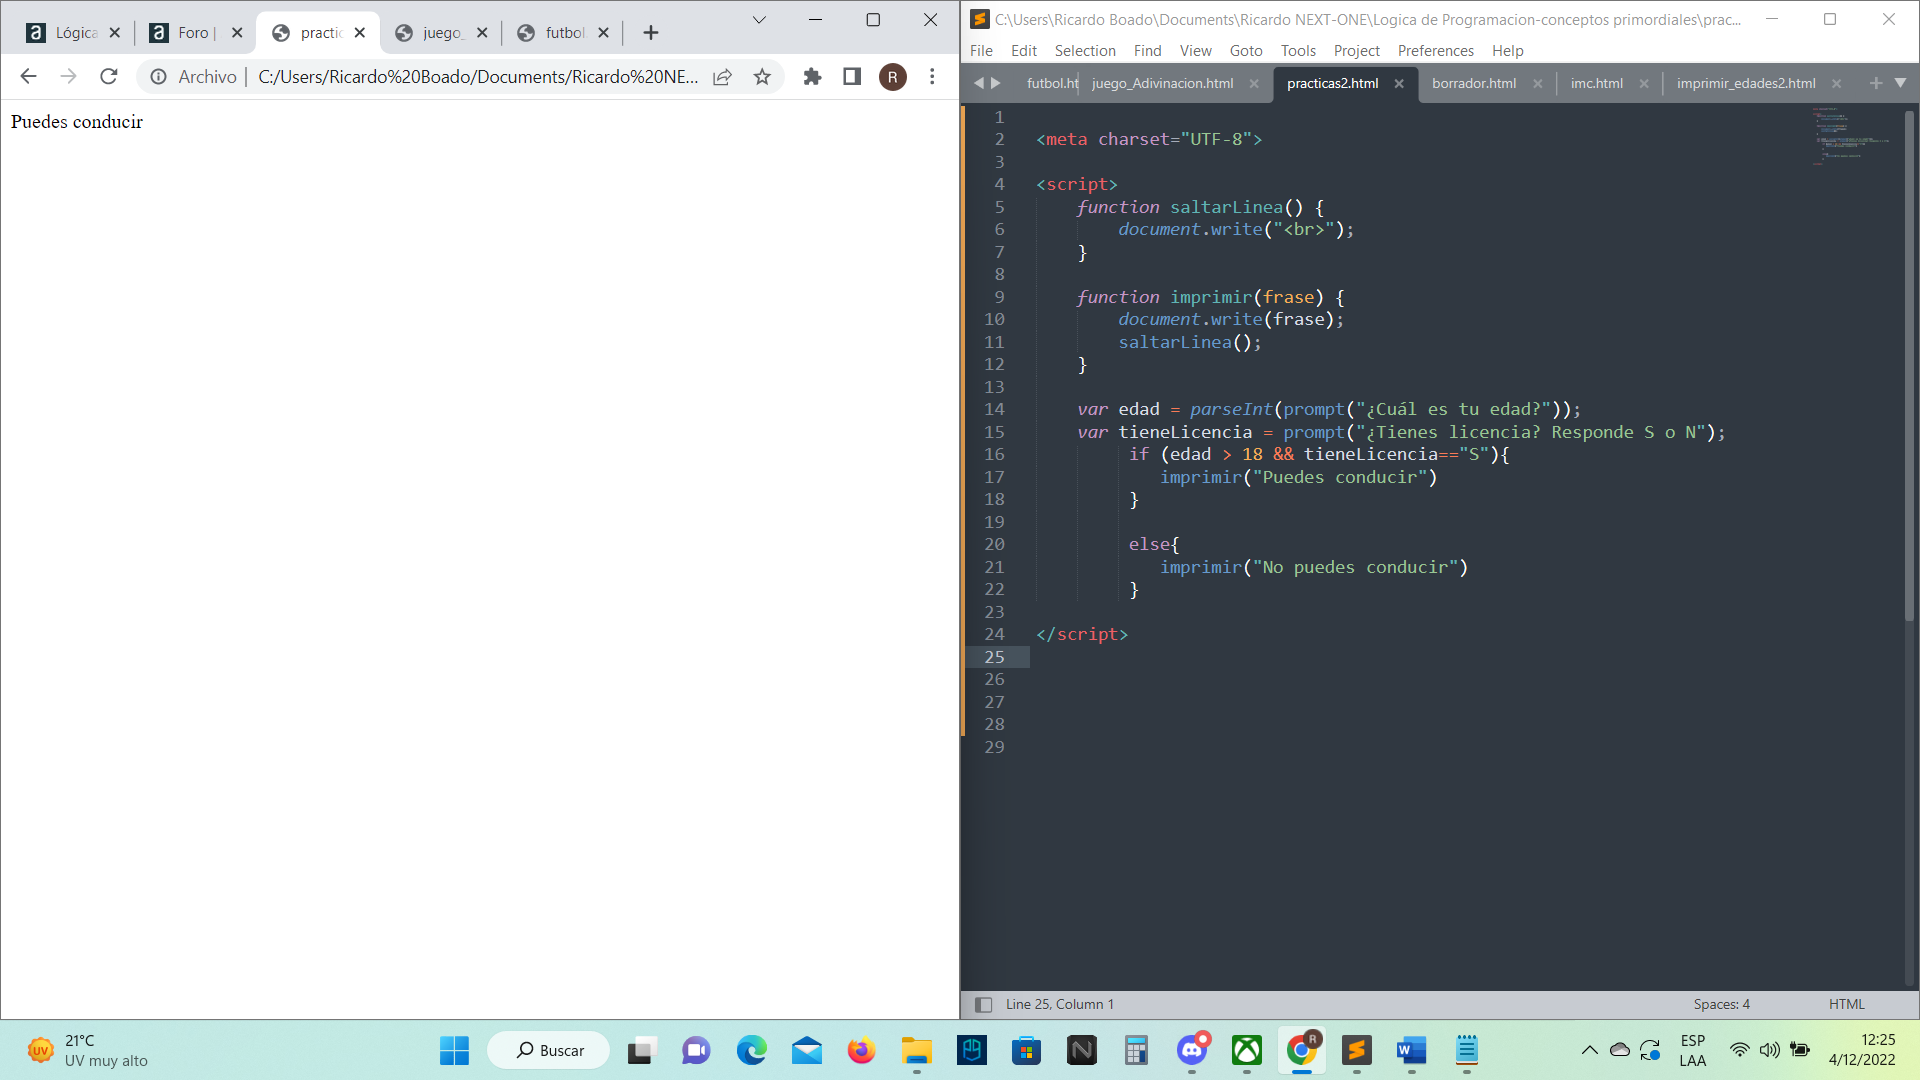Image resolution: width=1920 pixels, height=1080 pixels.
Task: Open Chrome three-dot menu
Action: (932, 77)
